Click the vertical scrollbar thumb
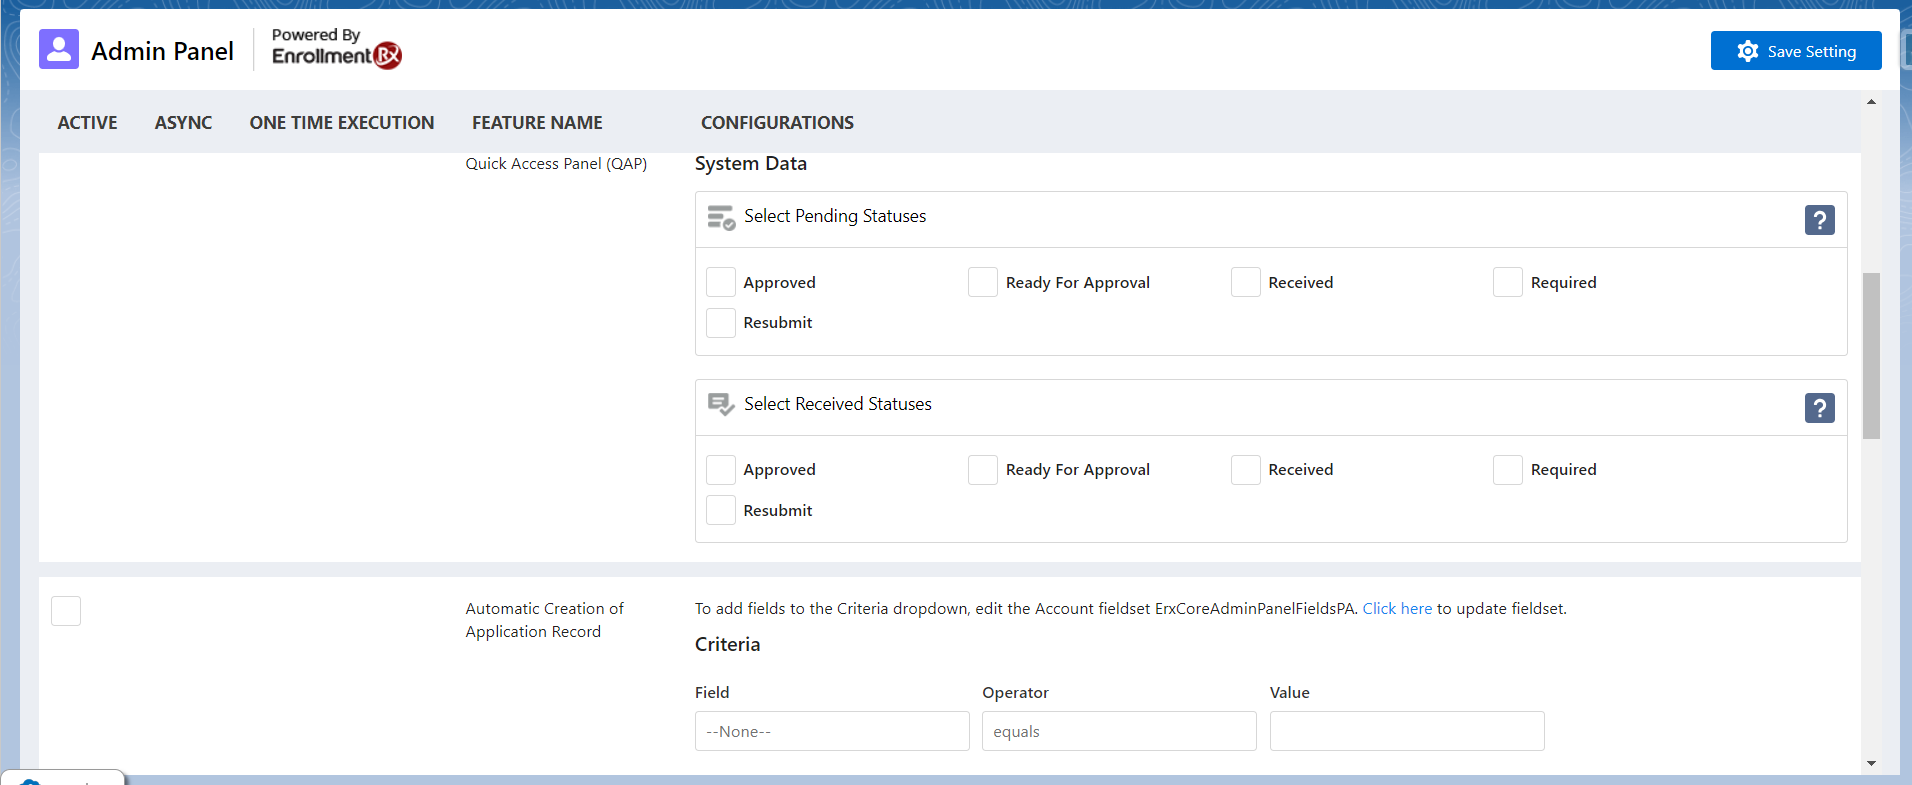The image size is (1912, 785). click(x=1871, y=355)
